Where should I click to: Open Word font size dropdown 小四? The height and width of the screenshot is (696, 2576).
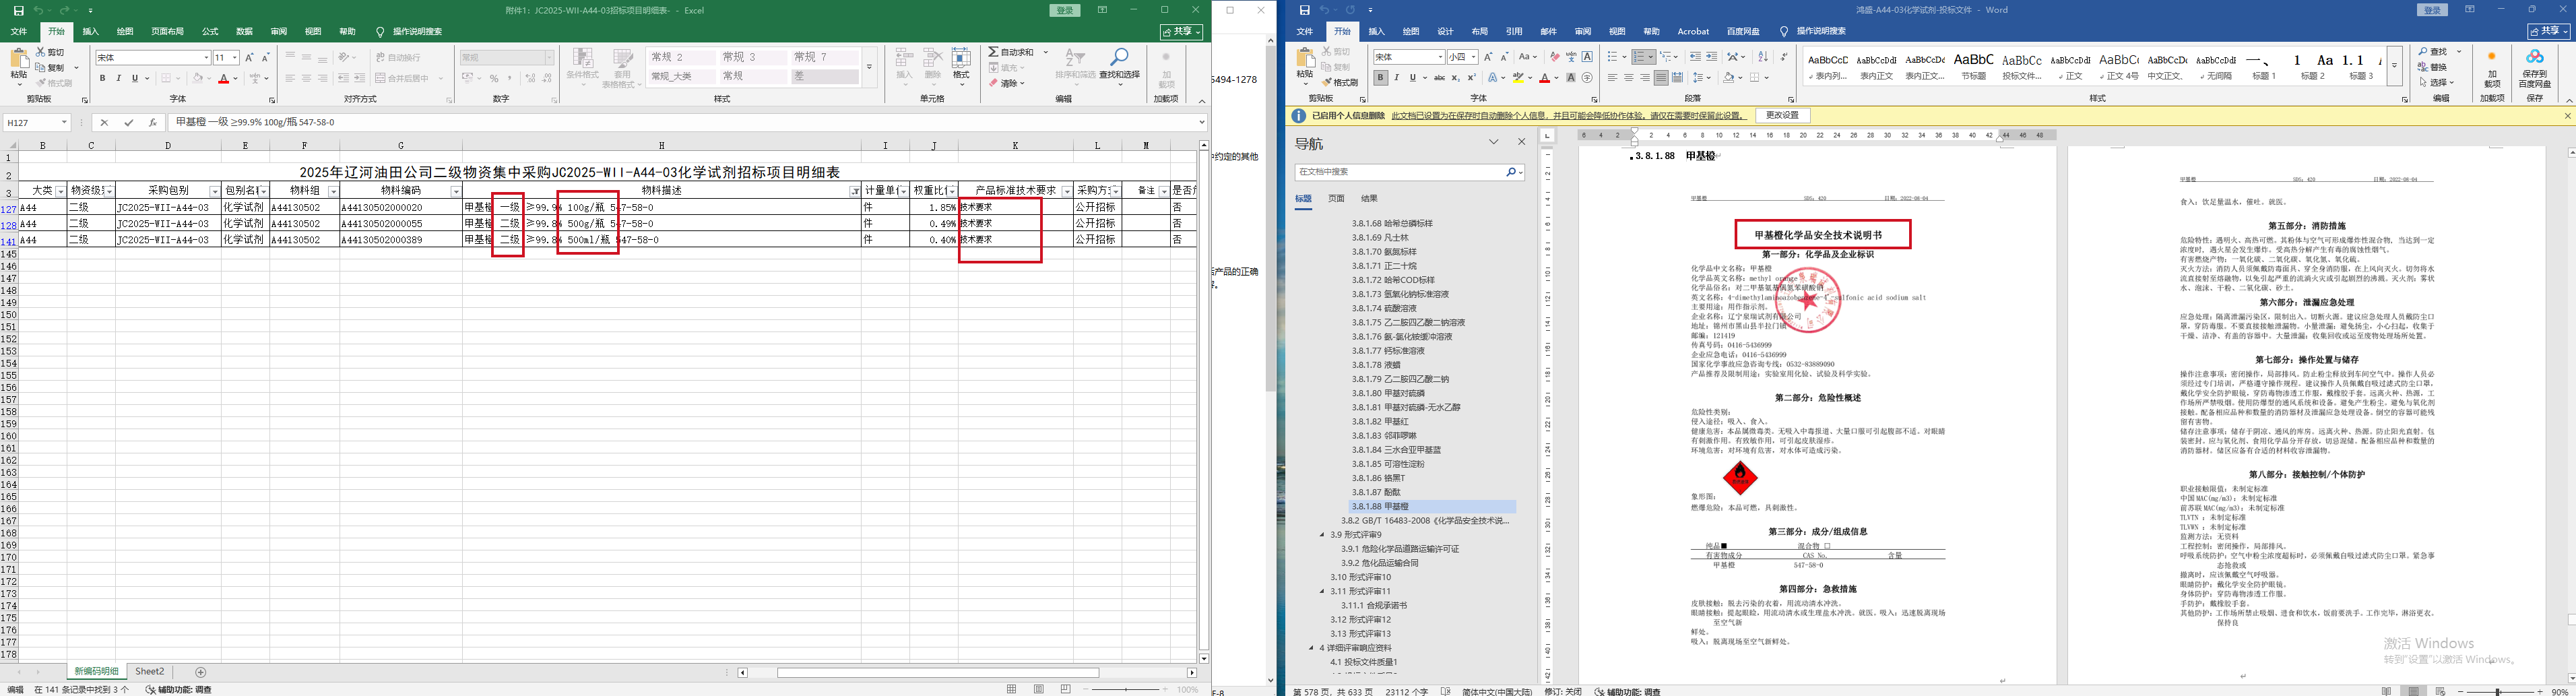tap(1475, 57)
